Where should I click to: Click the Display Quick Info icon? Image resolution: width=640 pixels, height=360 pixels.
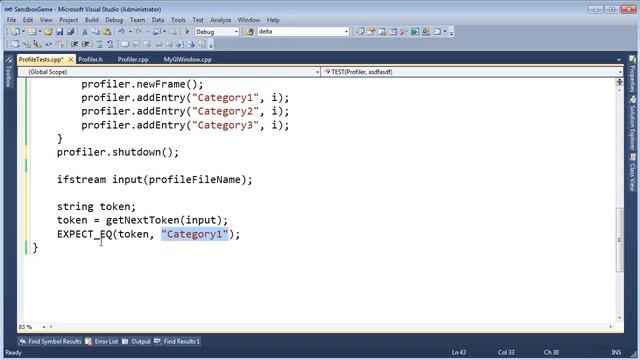click(38, 44)
